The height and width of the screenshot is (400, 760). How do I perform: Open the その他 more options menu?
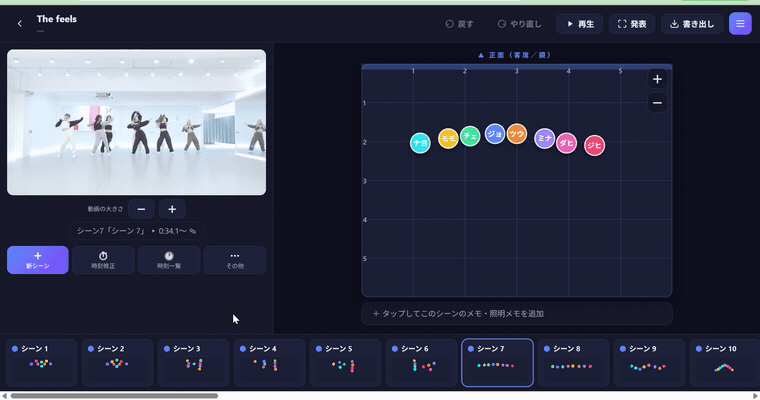point(235,260)
